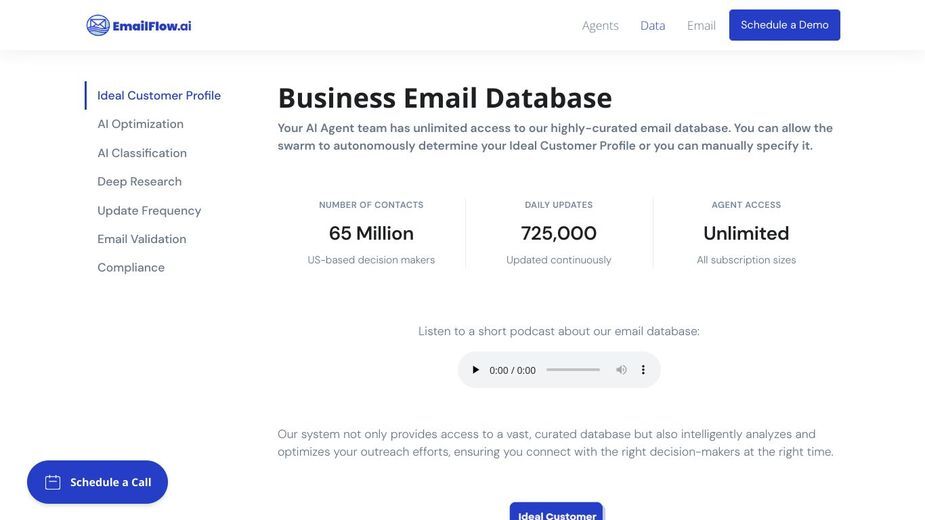Click calendar icon on Schedule a Call
925x520 pixels.
click(x=53, y=482)
